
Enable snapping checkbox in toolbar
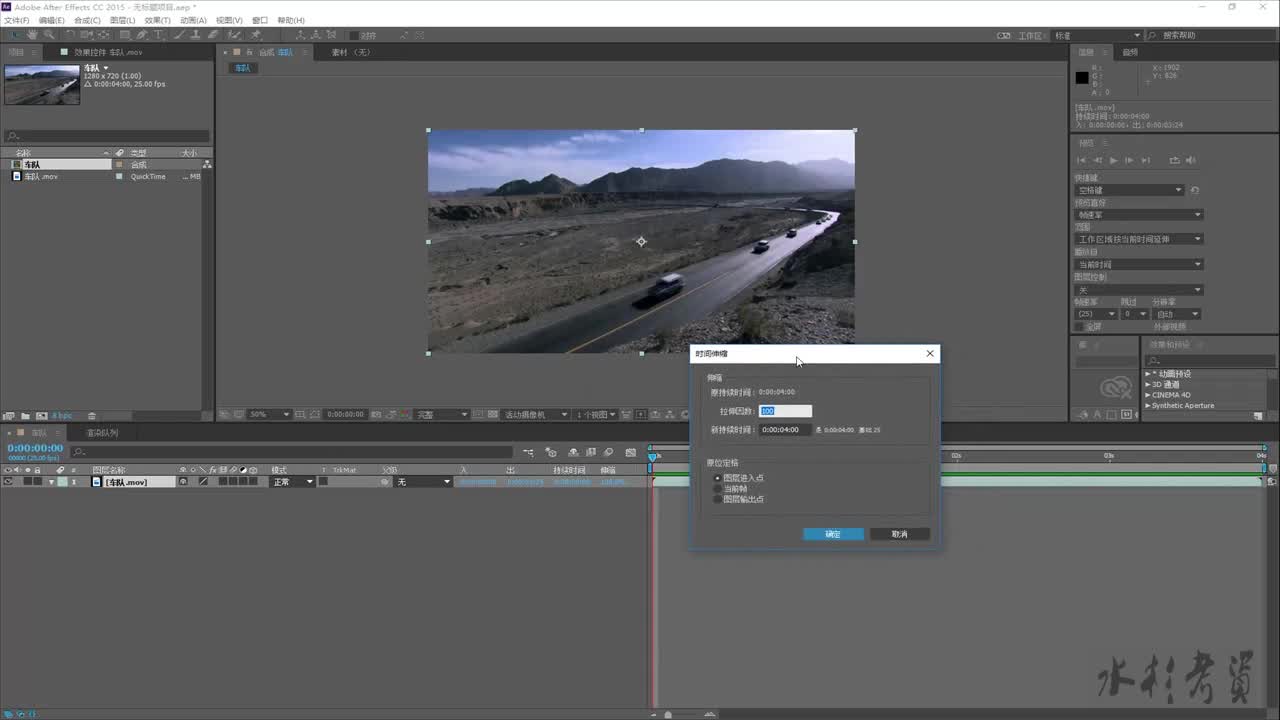(354, 36)
